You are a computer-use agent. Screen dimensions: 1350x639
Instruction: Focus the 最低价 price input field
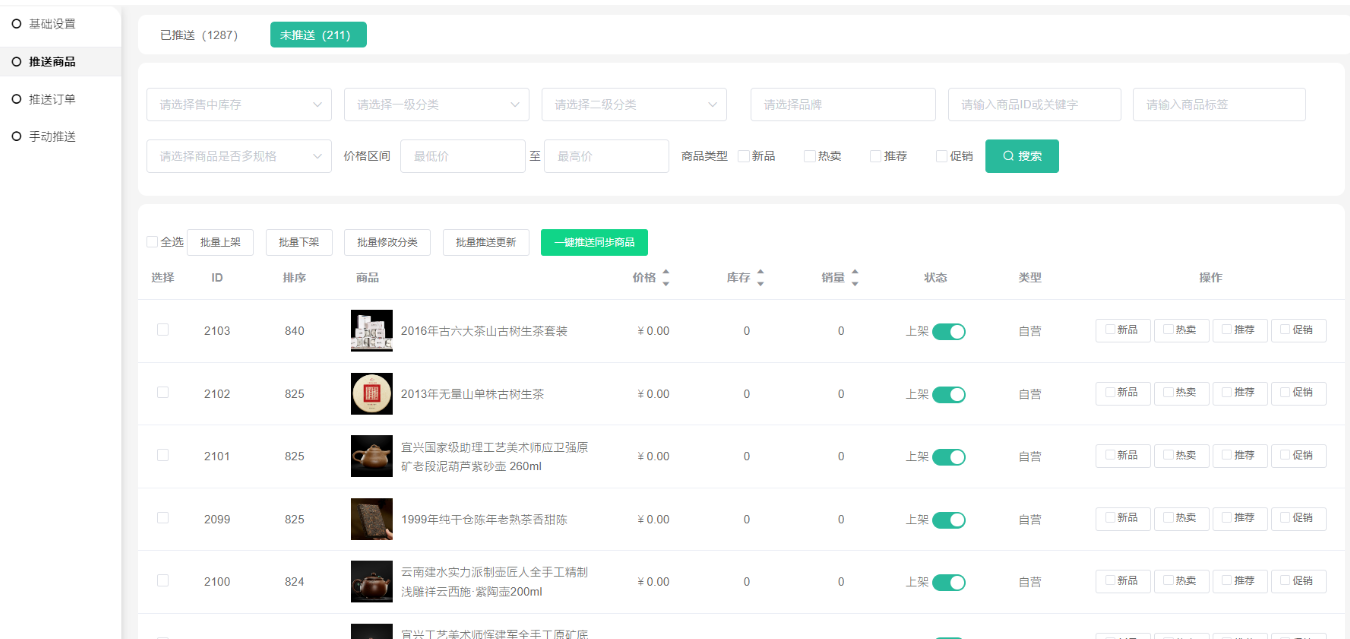pos(462,156)
